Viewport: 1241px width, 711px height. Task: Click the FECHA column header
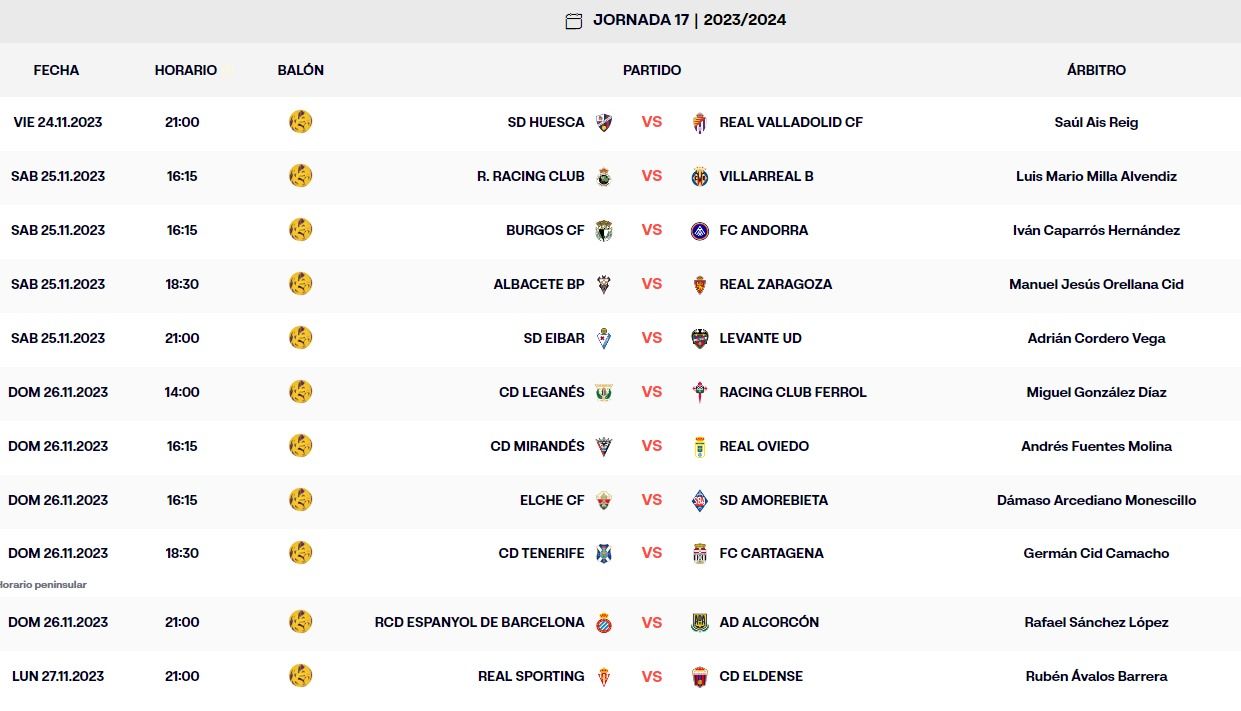pyautogui.click(x=56, y=70)
